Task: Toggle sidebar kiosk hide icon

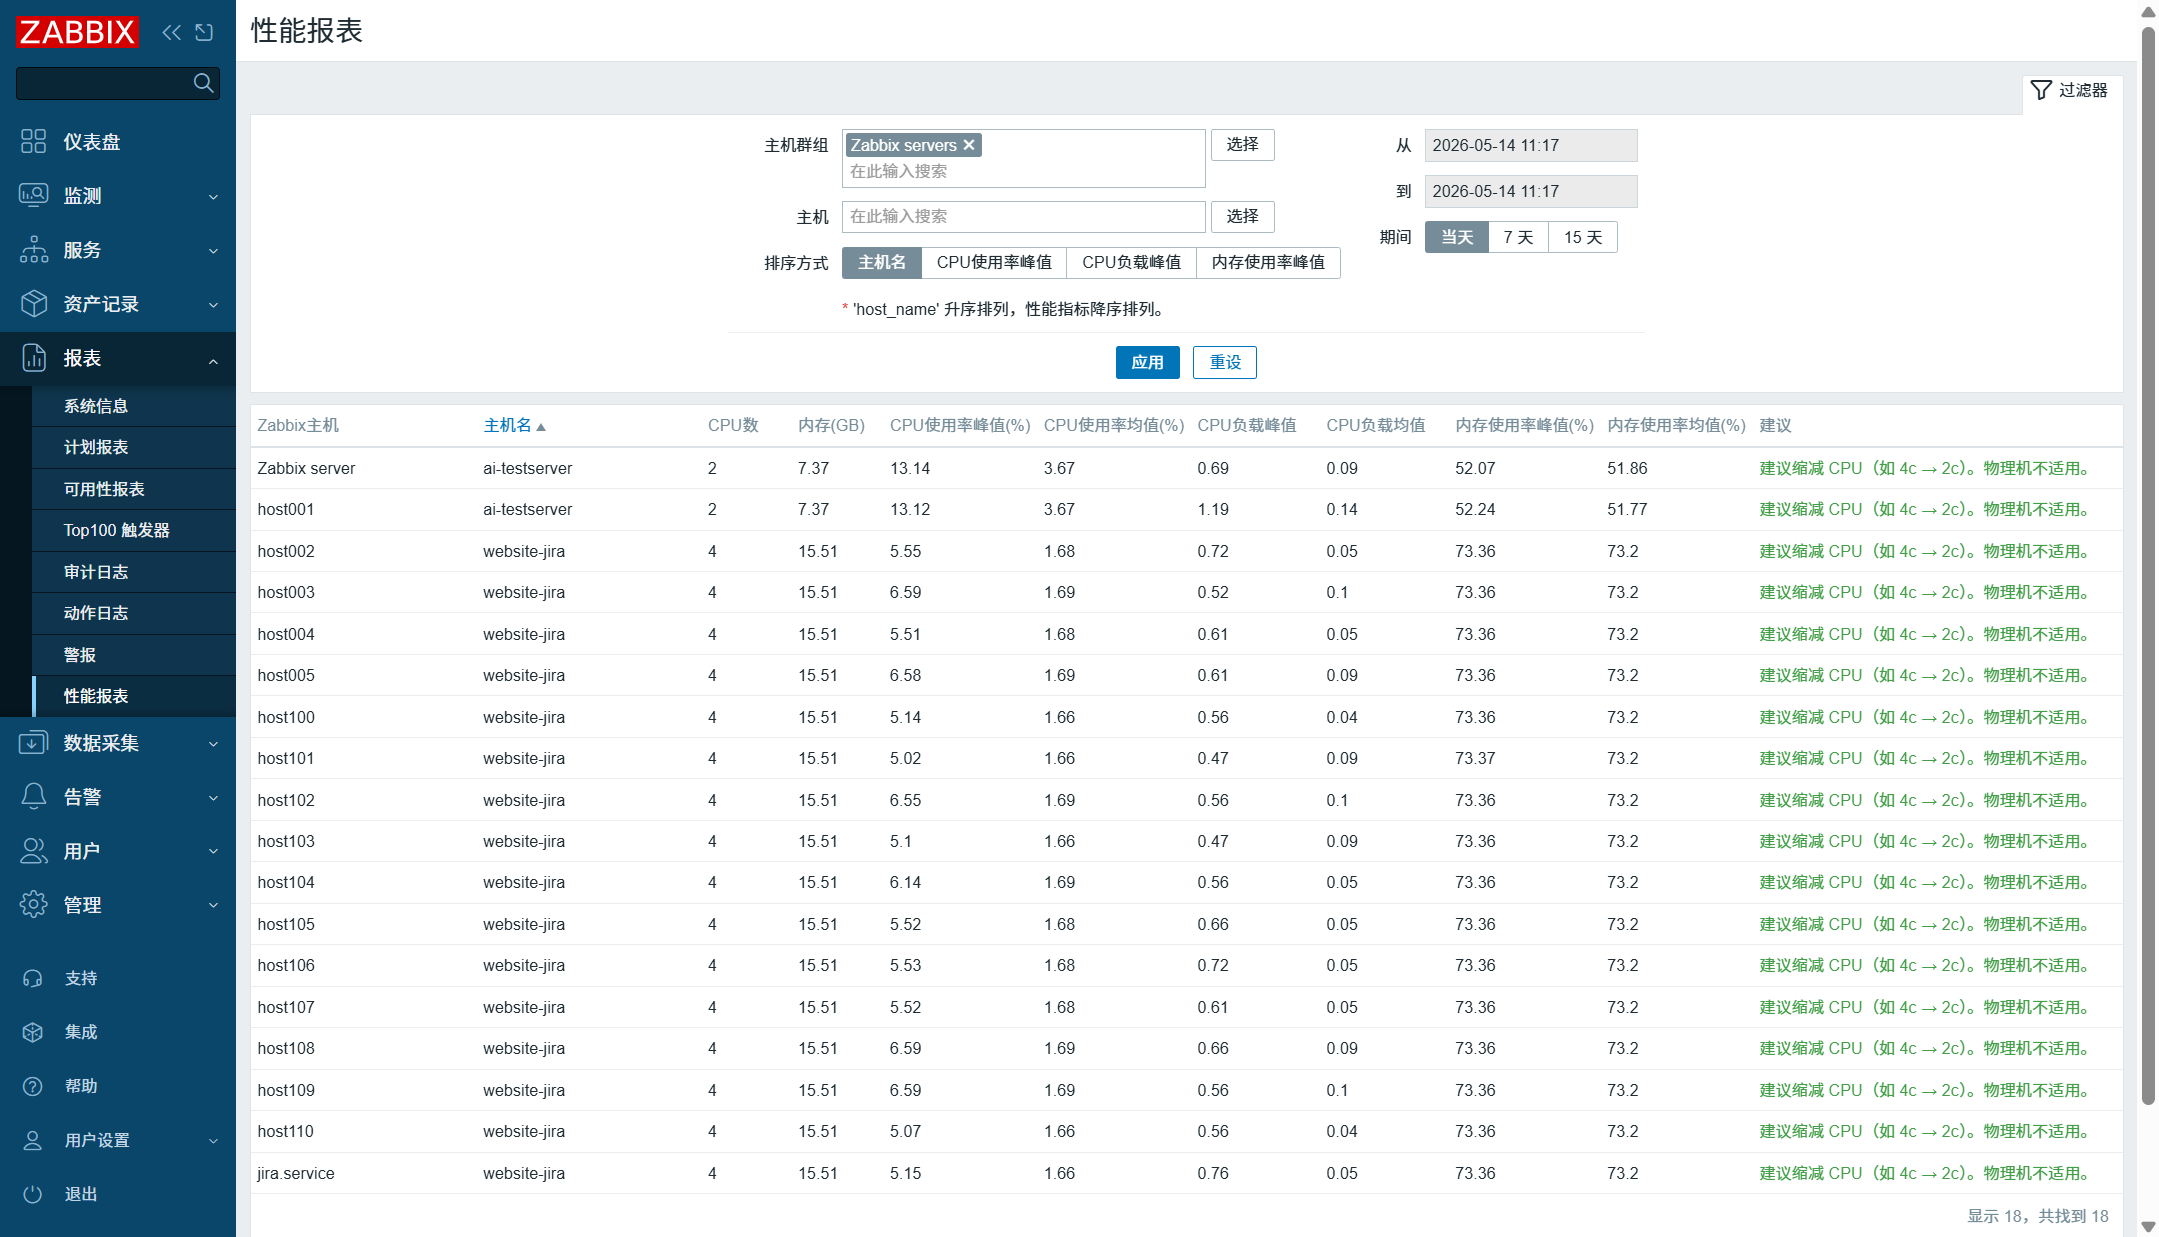Action: pos(204,32)
